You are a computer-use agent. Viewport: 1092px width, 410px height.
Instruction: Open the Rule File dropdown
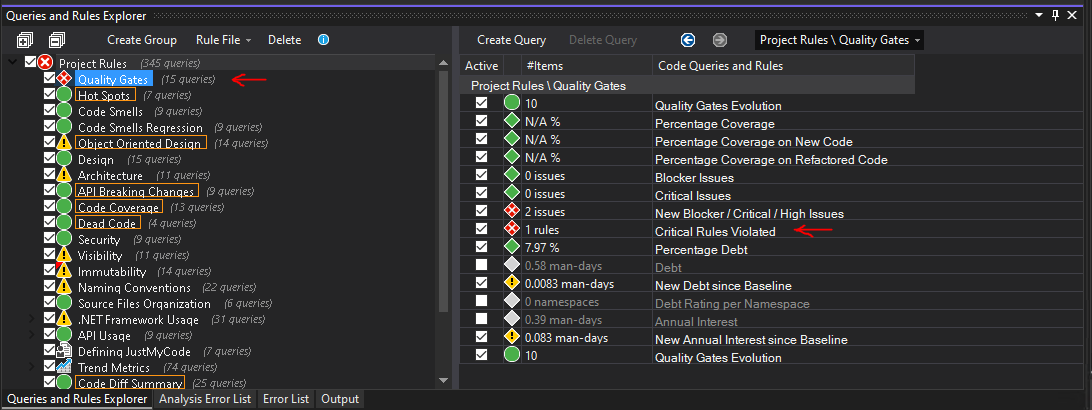(223, 40)
